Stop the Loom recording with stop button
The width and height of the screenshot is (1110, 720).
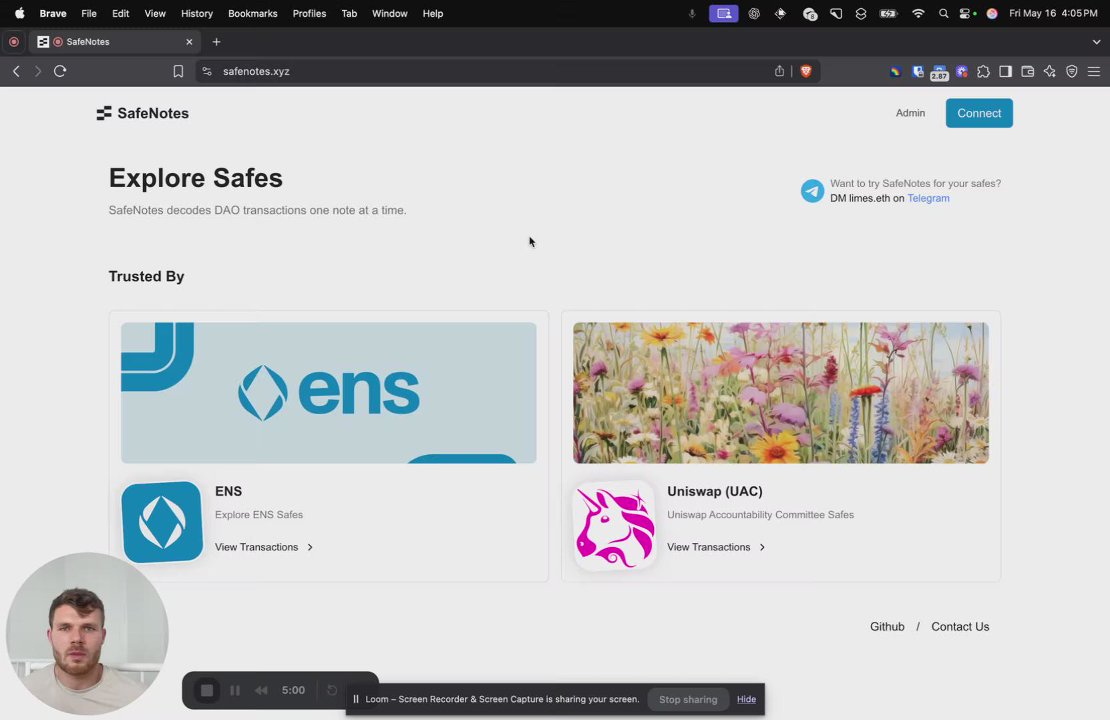pos(207,690)
